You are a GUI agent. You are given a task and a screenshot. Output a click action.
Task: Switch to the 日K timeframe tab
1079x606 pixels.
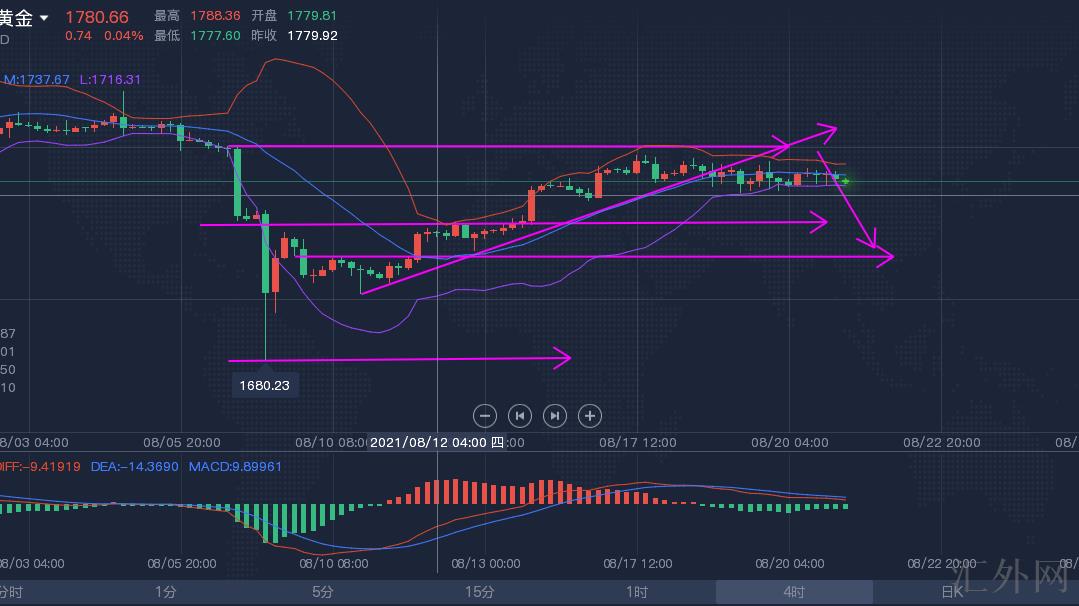(950, 592)
